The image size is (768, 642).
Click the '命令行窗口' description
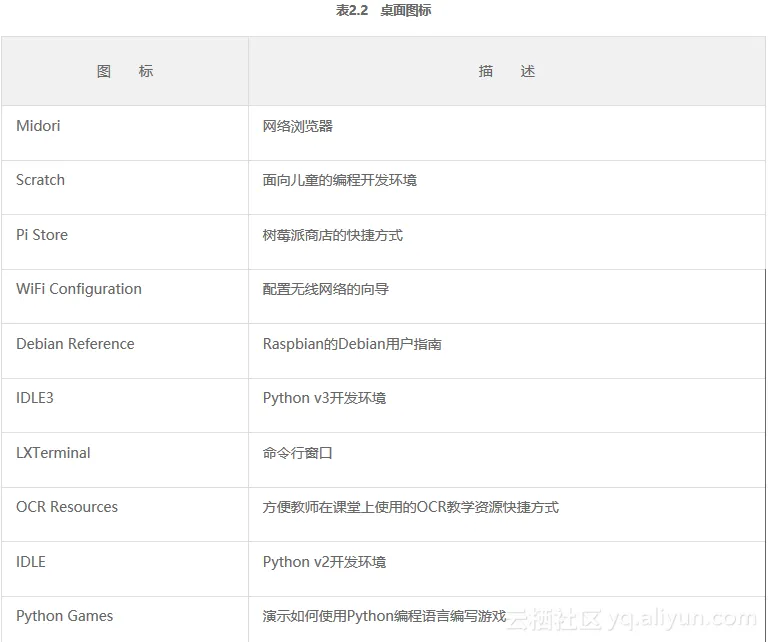click(x=297, y=453)
